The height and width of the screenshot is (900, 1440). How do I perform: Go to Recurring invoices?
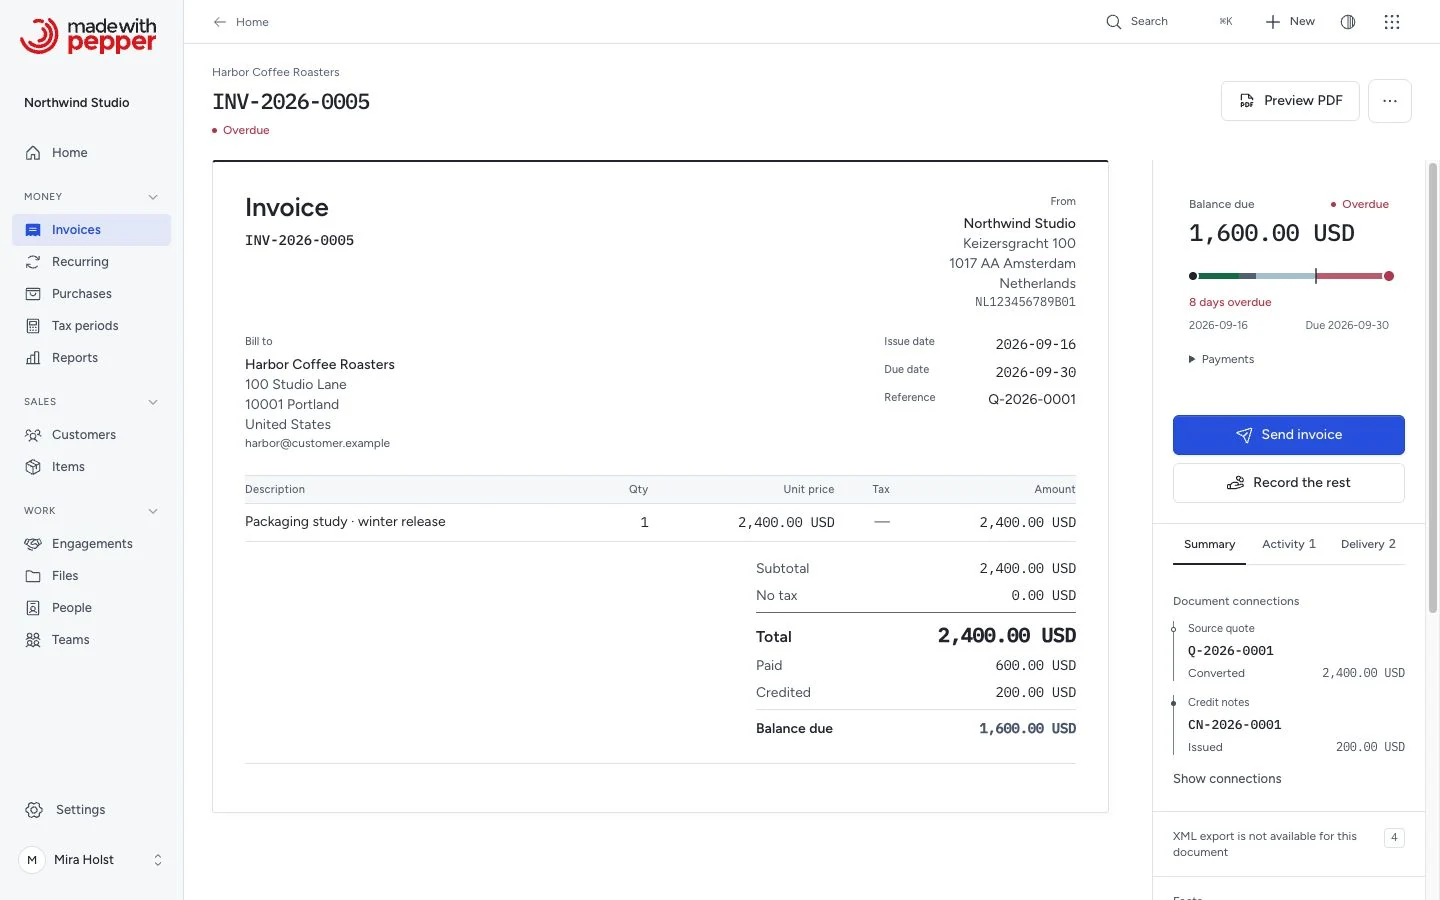(91, 262)
